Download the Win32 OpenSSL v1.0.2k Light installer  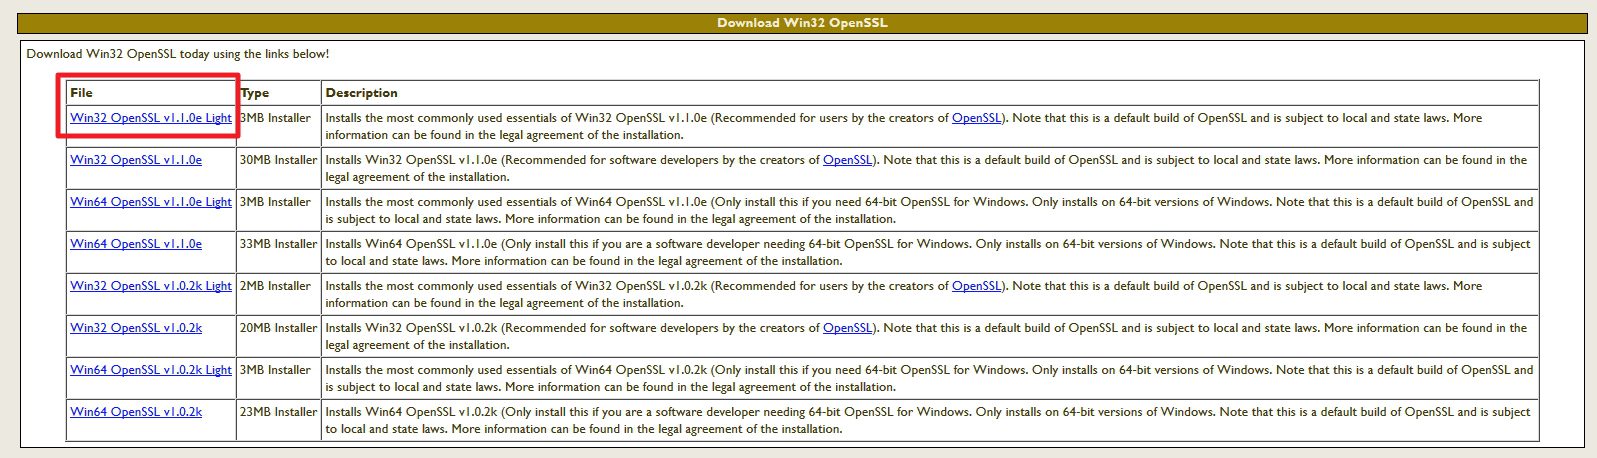pyautogui.click(x=151, y=286)
